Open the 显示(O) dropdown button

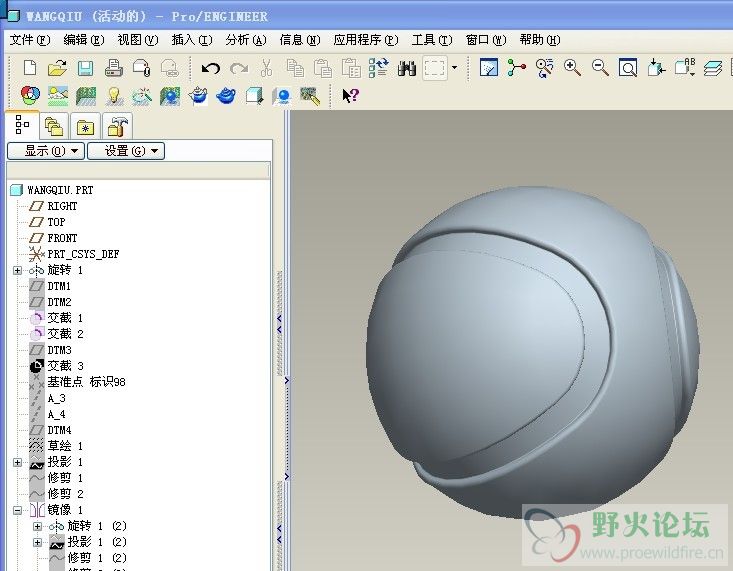[46, 151]
